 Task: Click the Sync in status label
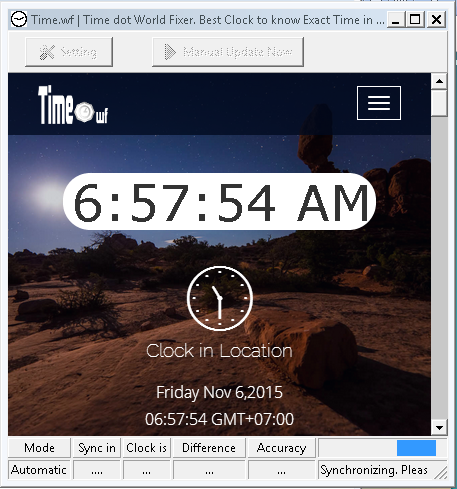97,448
